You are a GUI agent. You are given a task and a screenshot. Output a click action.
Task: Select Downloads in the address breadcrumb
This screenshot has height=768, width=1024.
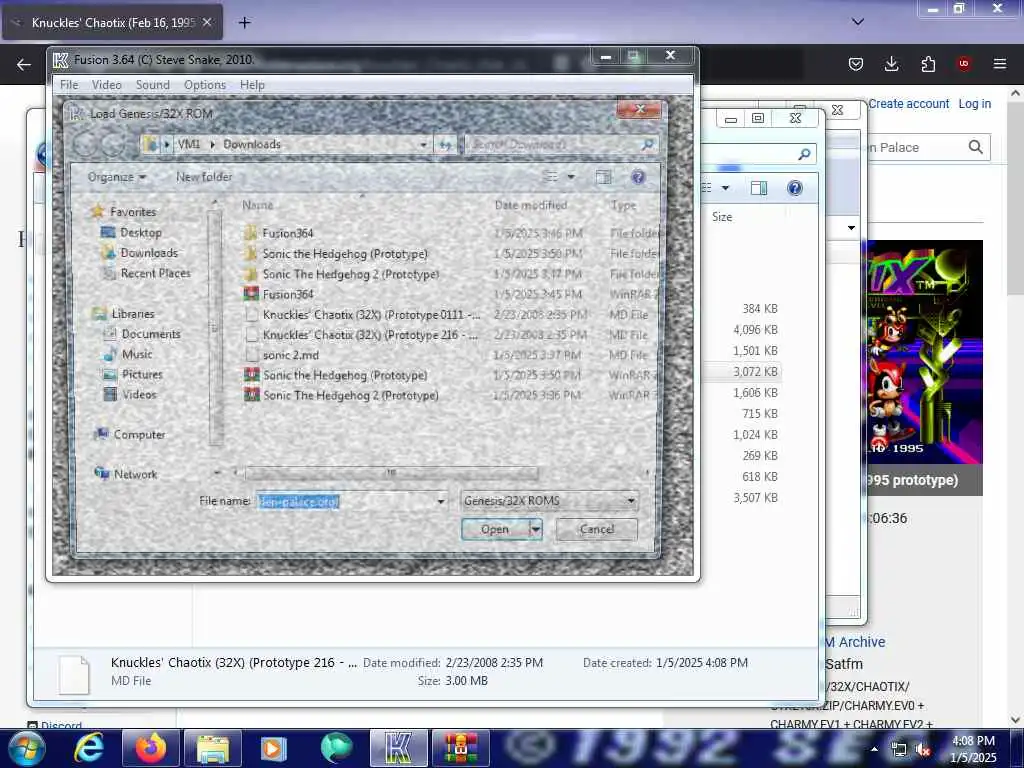(252, 144)
